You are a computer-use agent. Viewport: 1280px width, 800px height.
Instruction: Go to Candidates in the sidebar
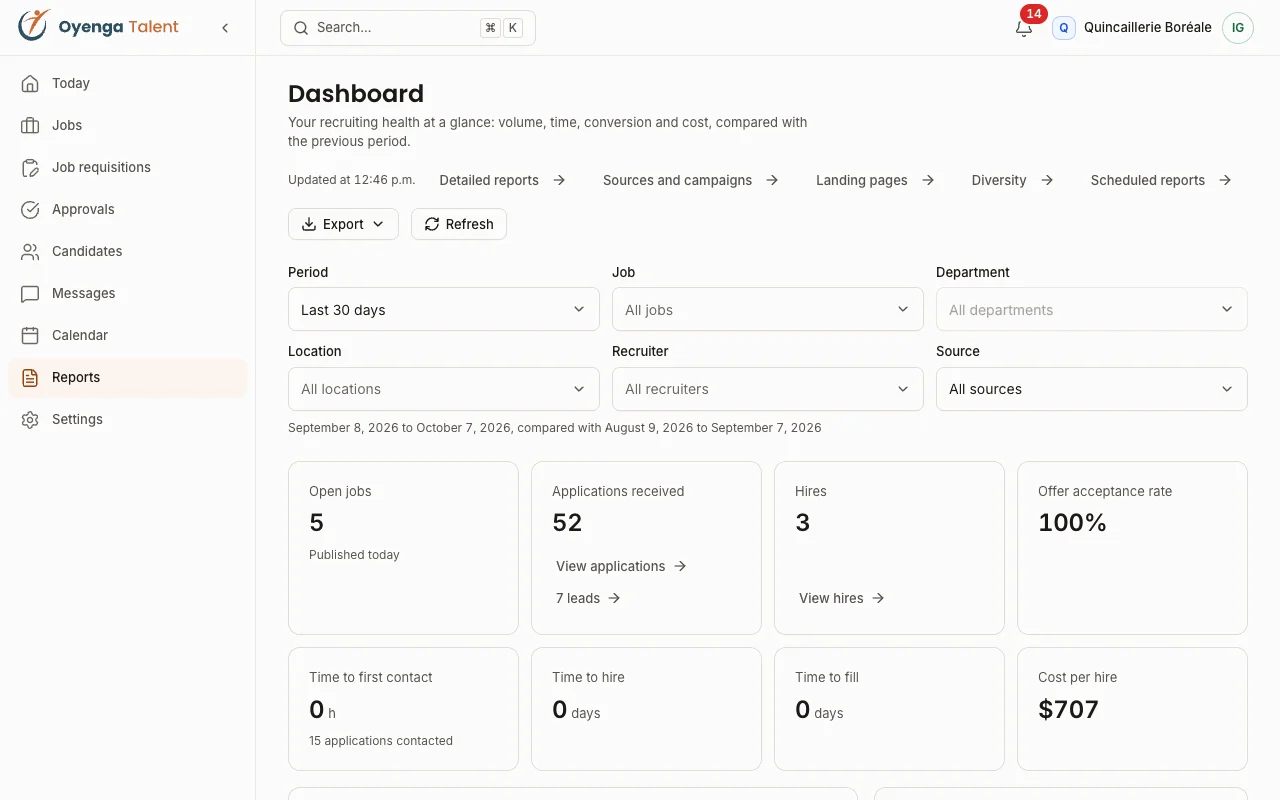click(x=127, y=251)
